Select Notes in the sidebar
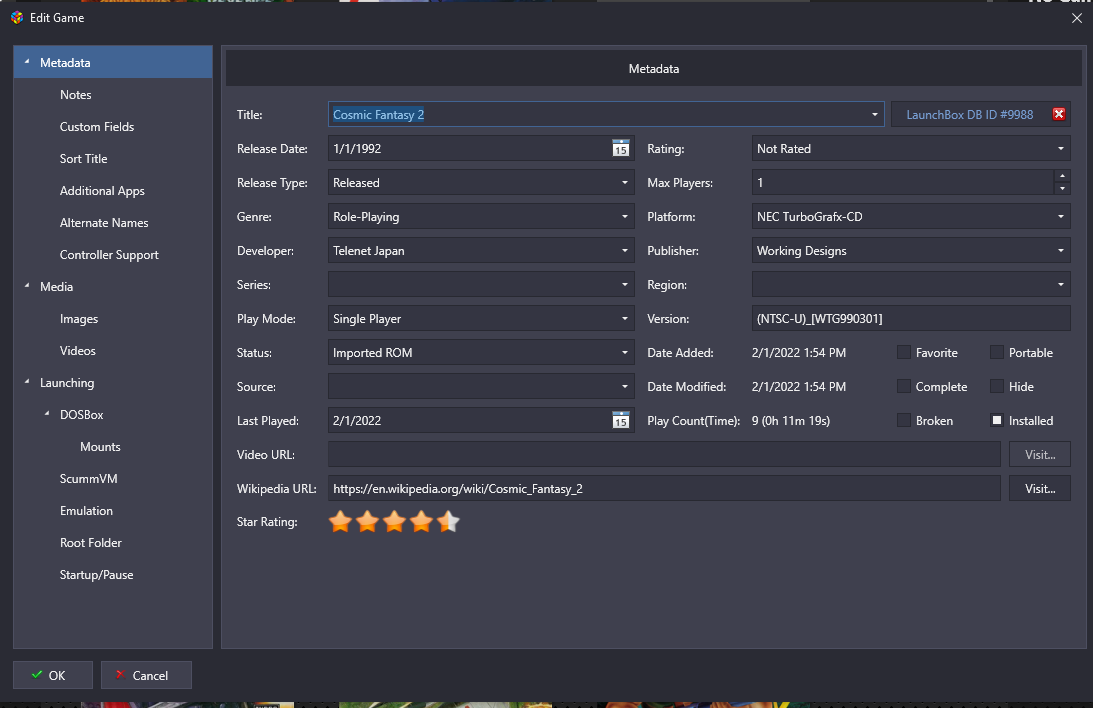Screen dimensions: 1093x708 (x=75, y=95)
